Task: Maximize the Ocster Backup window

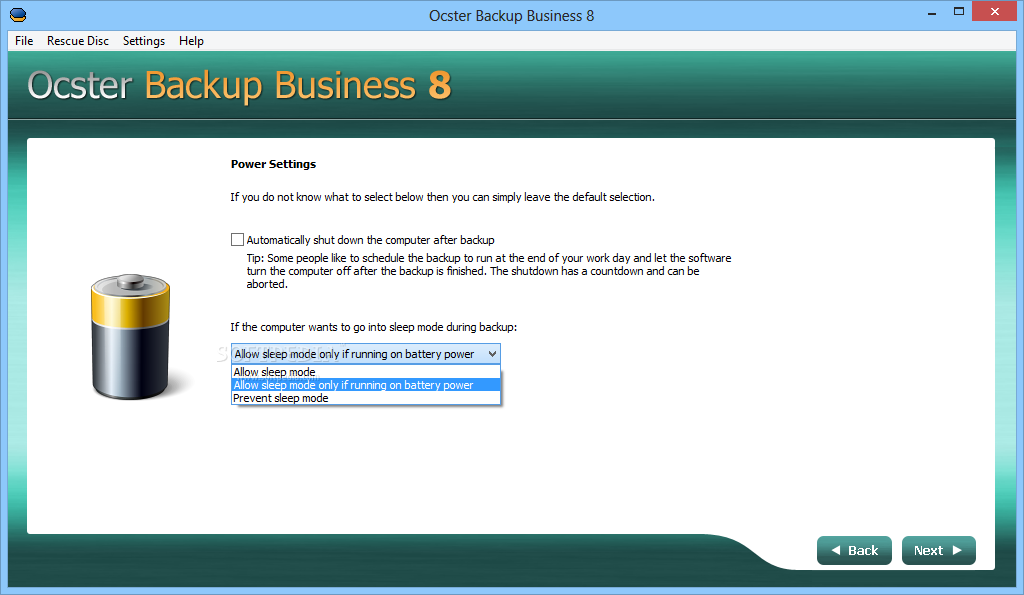Action: [x=959, y=12]
